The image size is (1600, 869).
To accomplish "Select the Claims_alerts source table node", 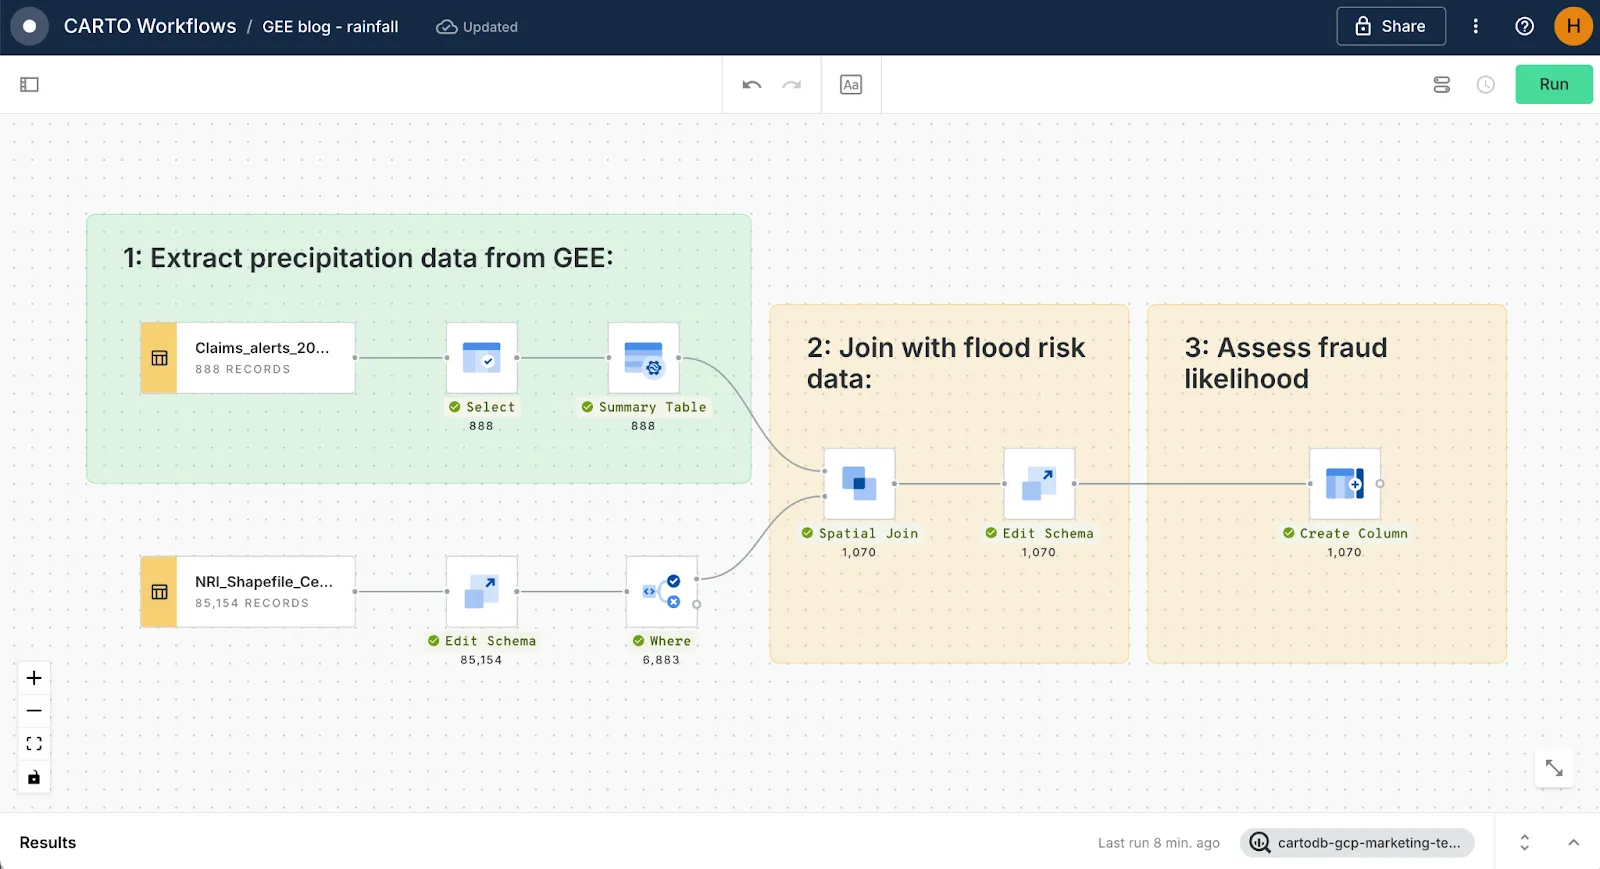I will (x=248, y=358).
